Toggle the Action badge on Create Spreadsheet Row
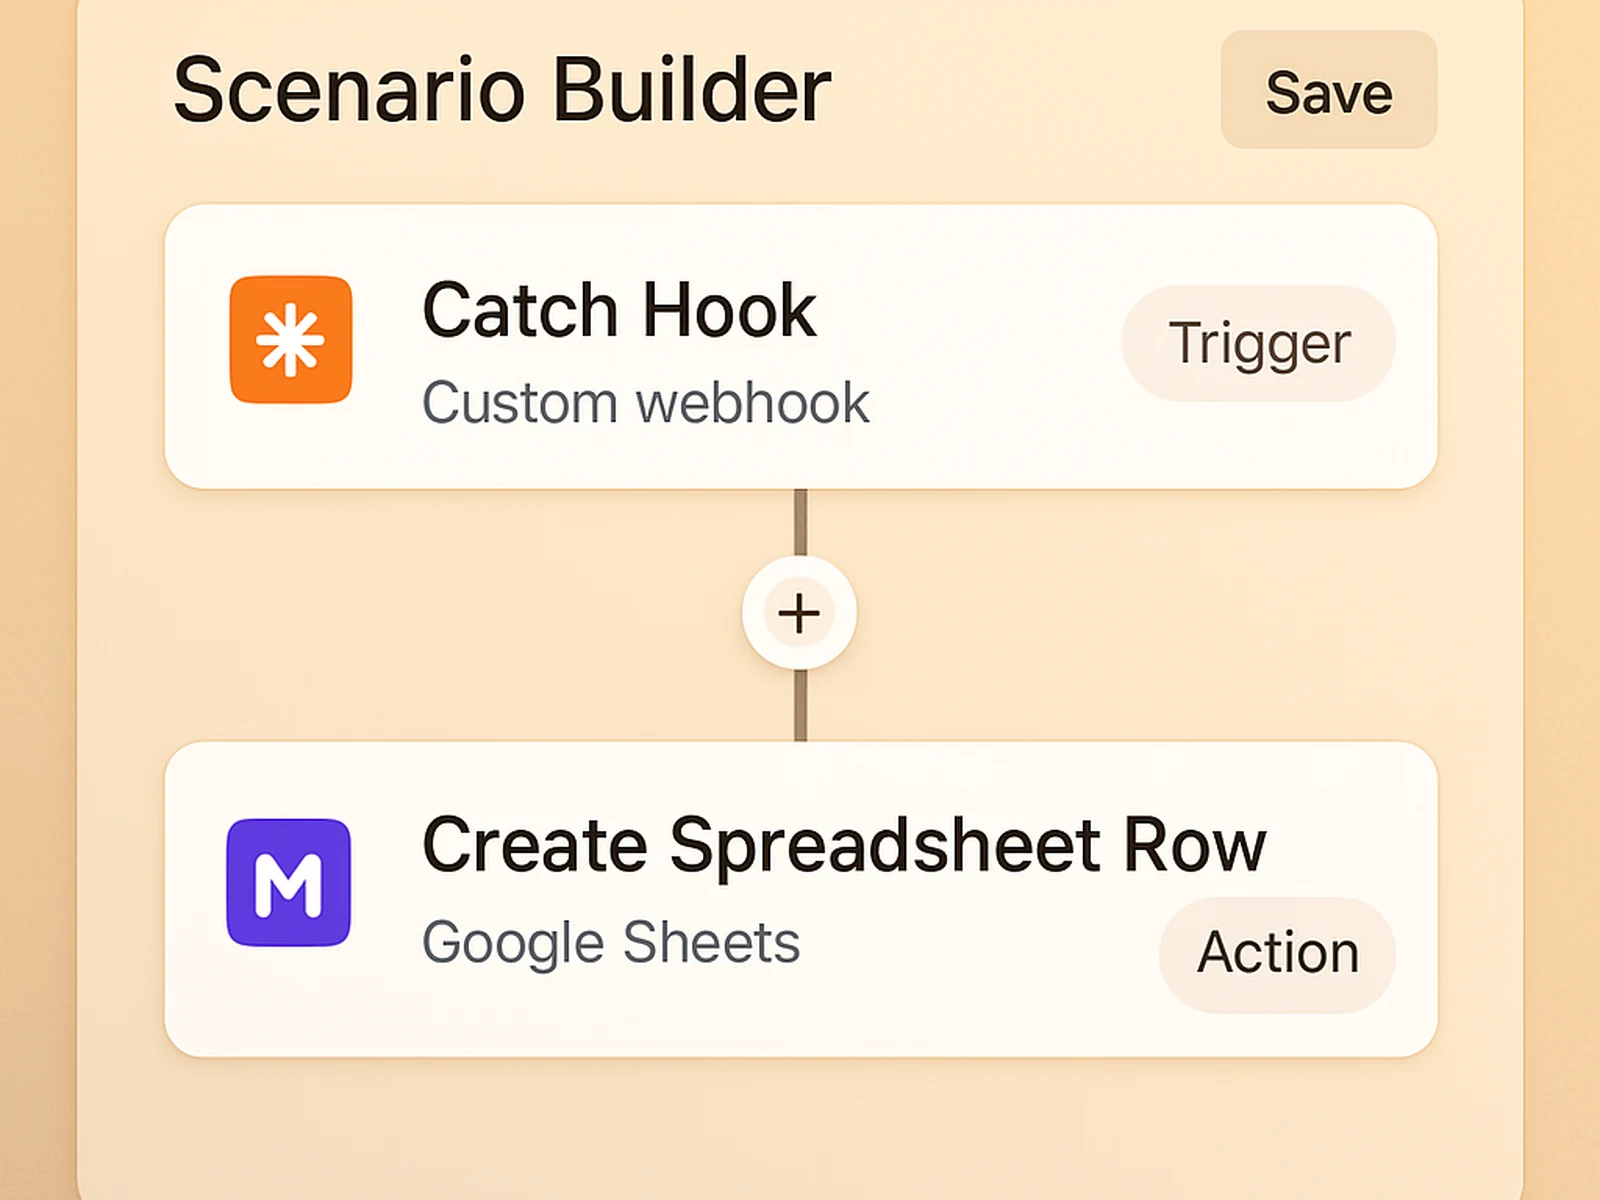 point(1275,951)
